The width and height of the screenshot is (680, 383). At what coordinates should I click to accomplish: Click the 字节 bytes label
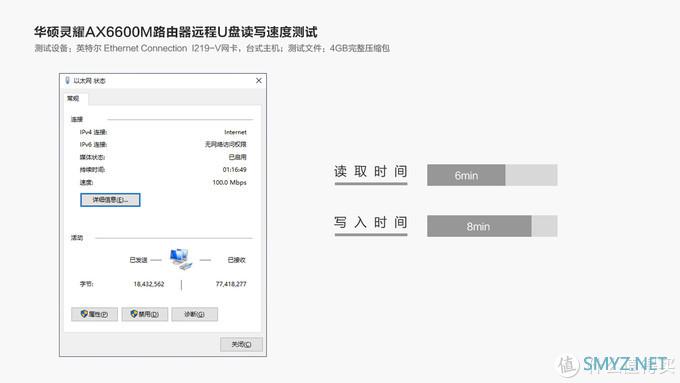86,284
